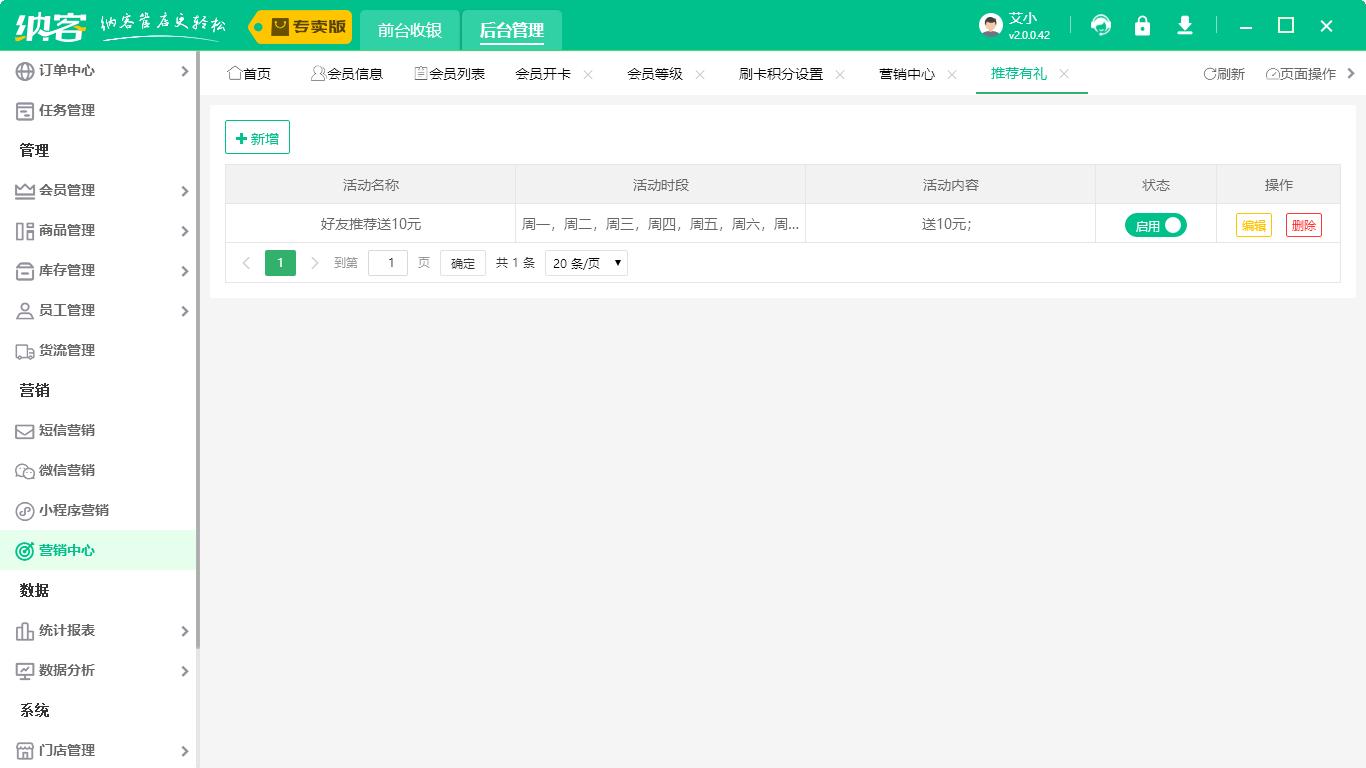The height and width of the screenshot is (768, 1366).
Task: Go to 短信营销 marketing
Action: [x=68, y=430]
